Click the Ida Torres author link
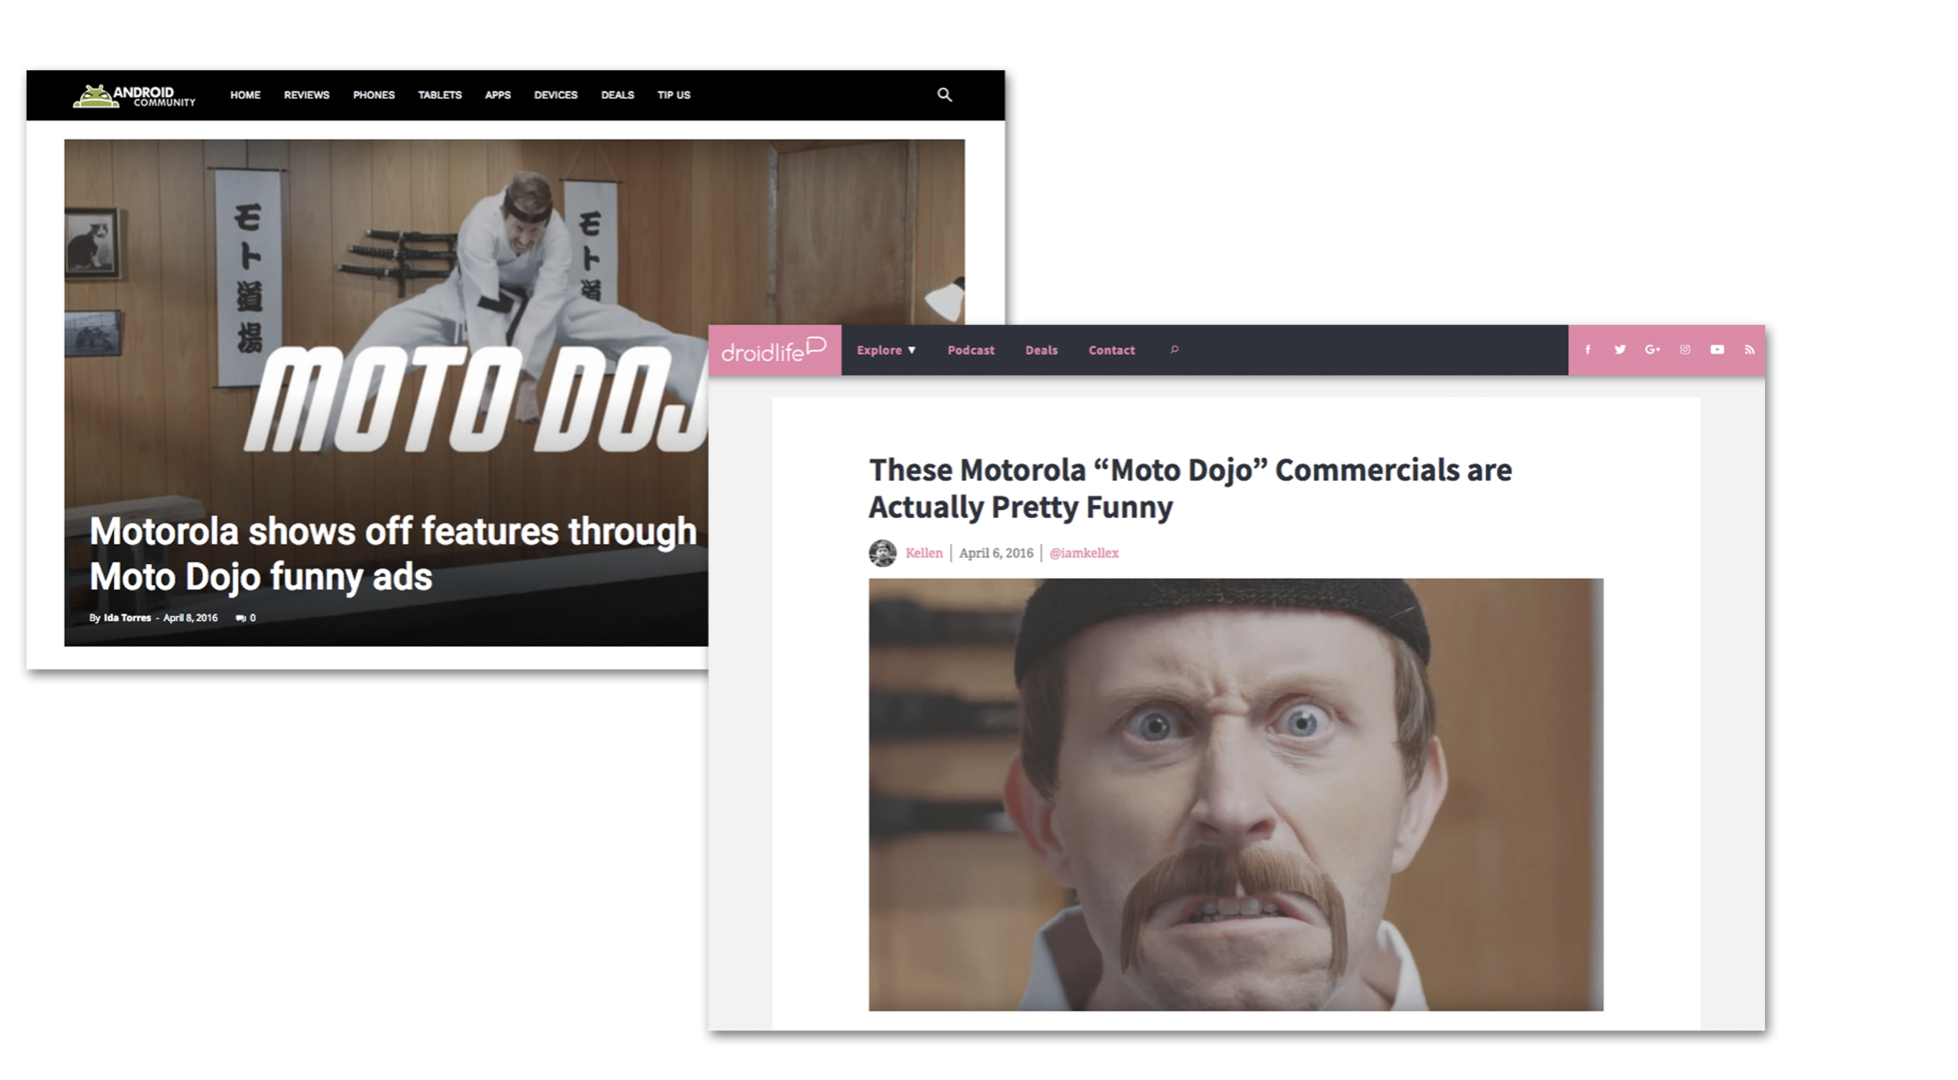 (127, 618)
